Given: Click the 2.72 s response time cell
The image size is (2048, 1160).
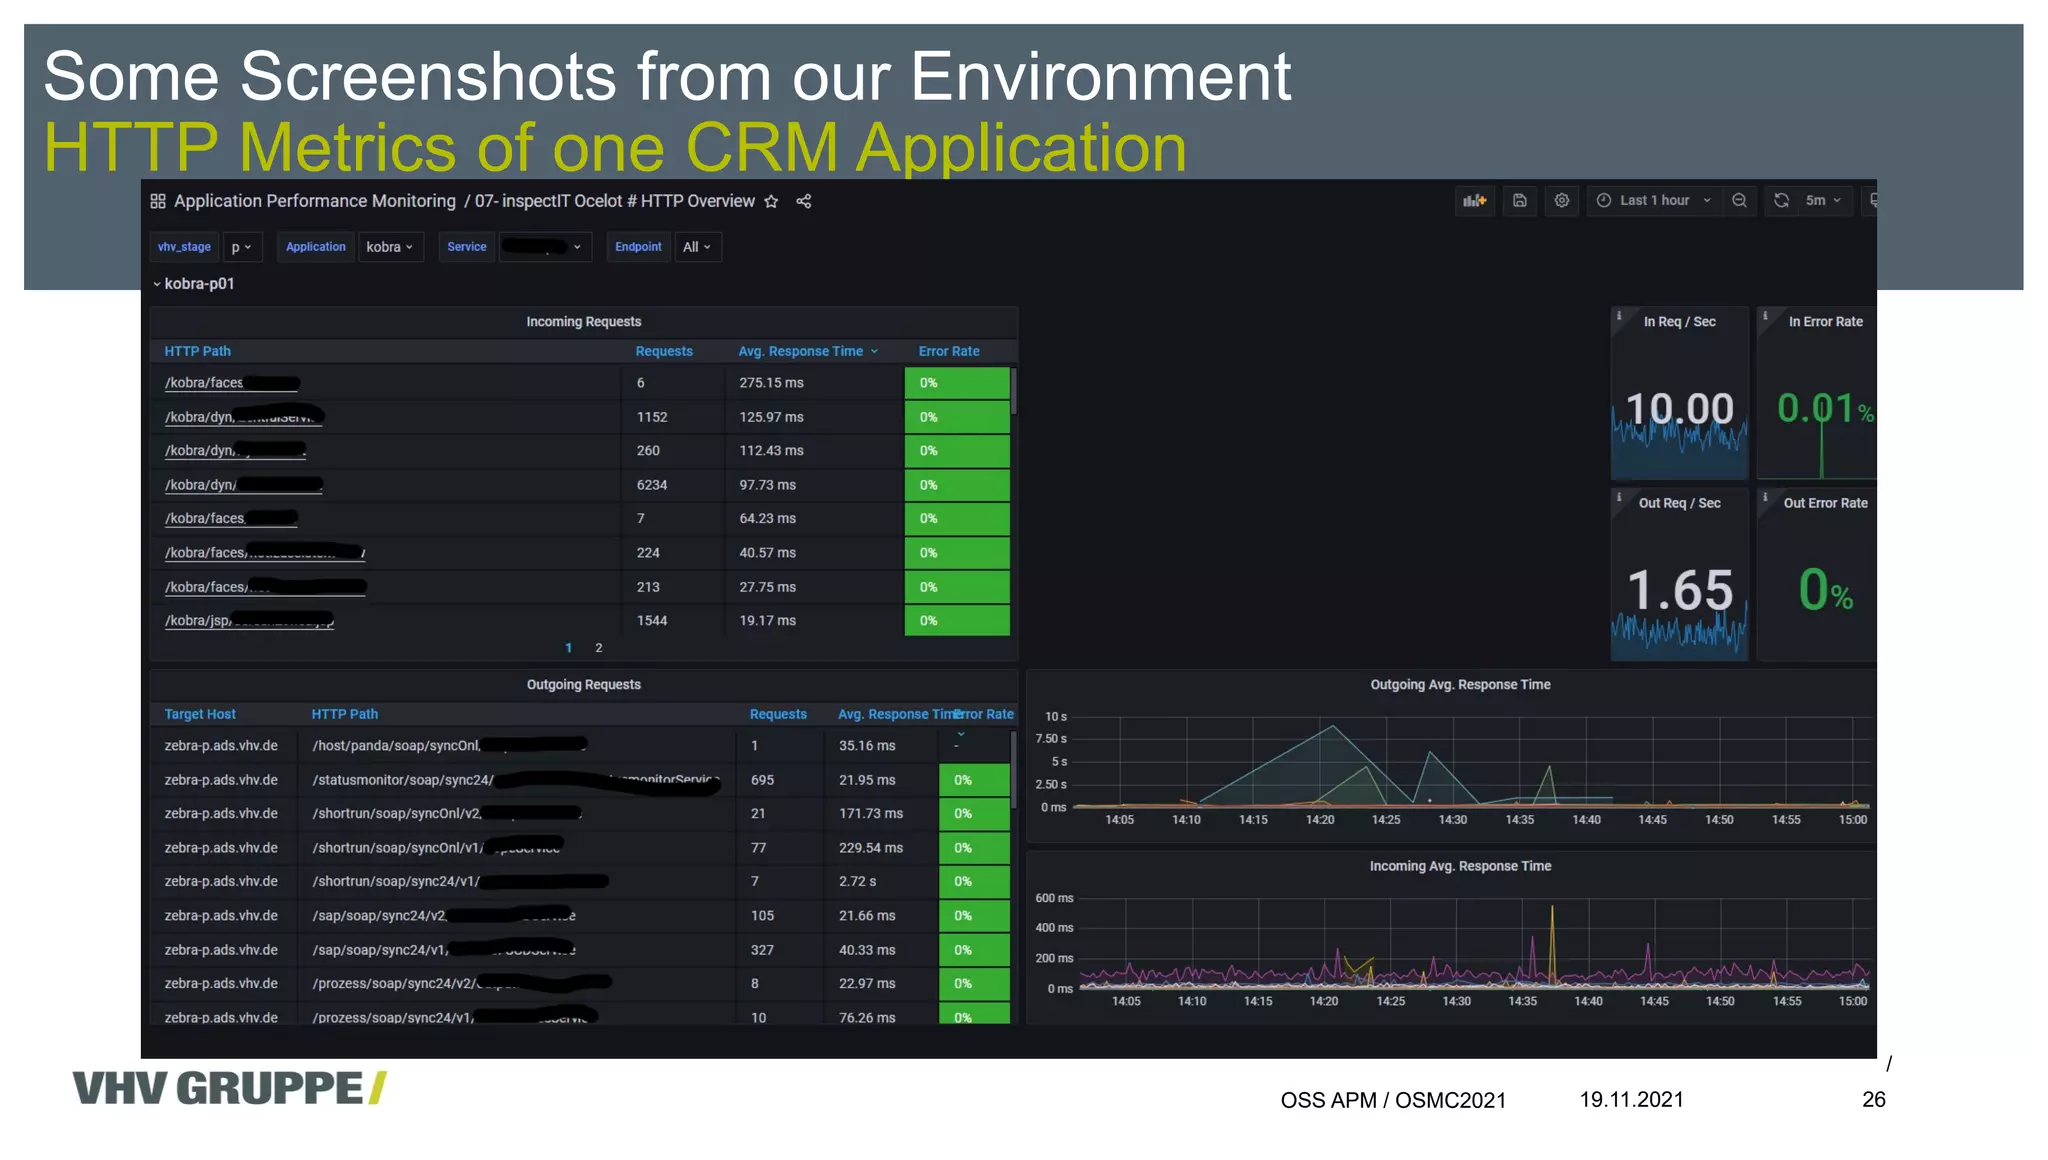Looking at the screenshot, I should point(857,882).
